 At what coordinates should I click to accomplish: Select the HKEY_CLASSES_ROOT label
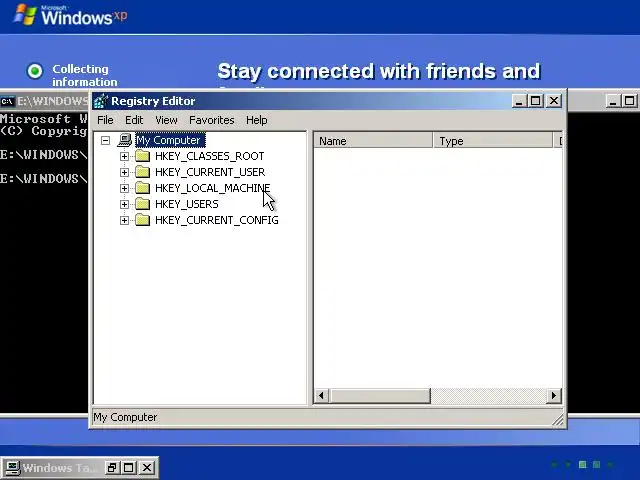[x=209, y=156]
